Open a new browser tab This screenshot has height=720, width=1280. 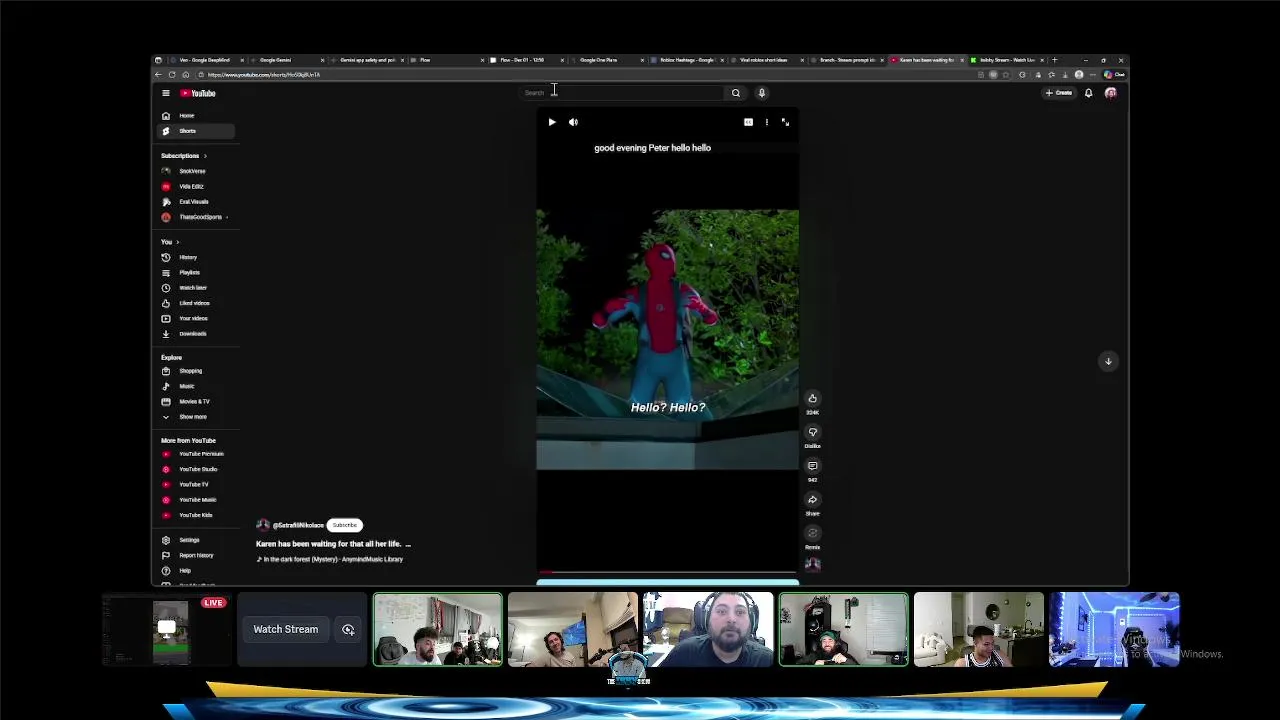click(x=1054, y=60)
